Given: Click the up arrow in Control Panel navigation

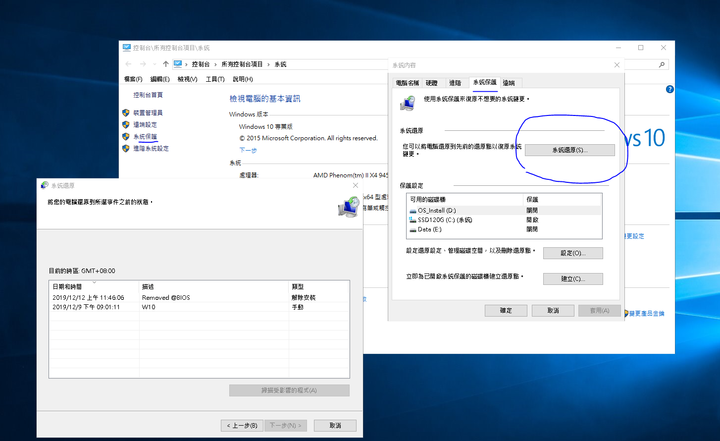Looking at the screenshot, I should point(166,64).
